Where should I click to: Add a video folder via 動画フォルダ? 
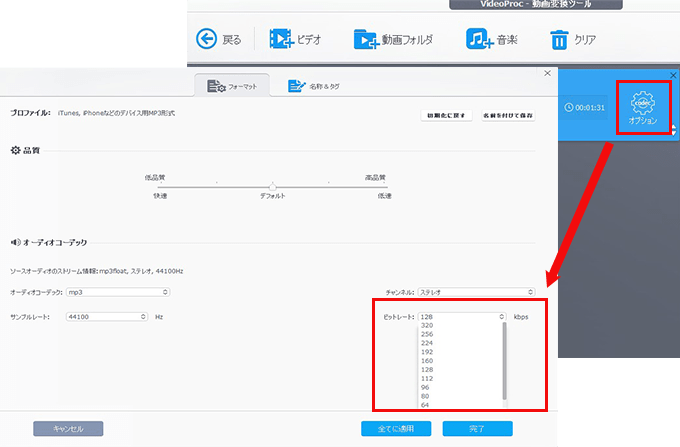[366, 39]
